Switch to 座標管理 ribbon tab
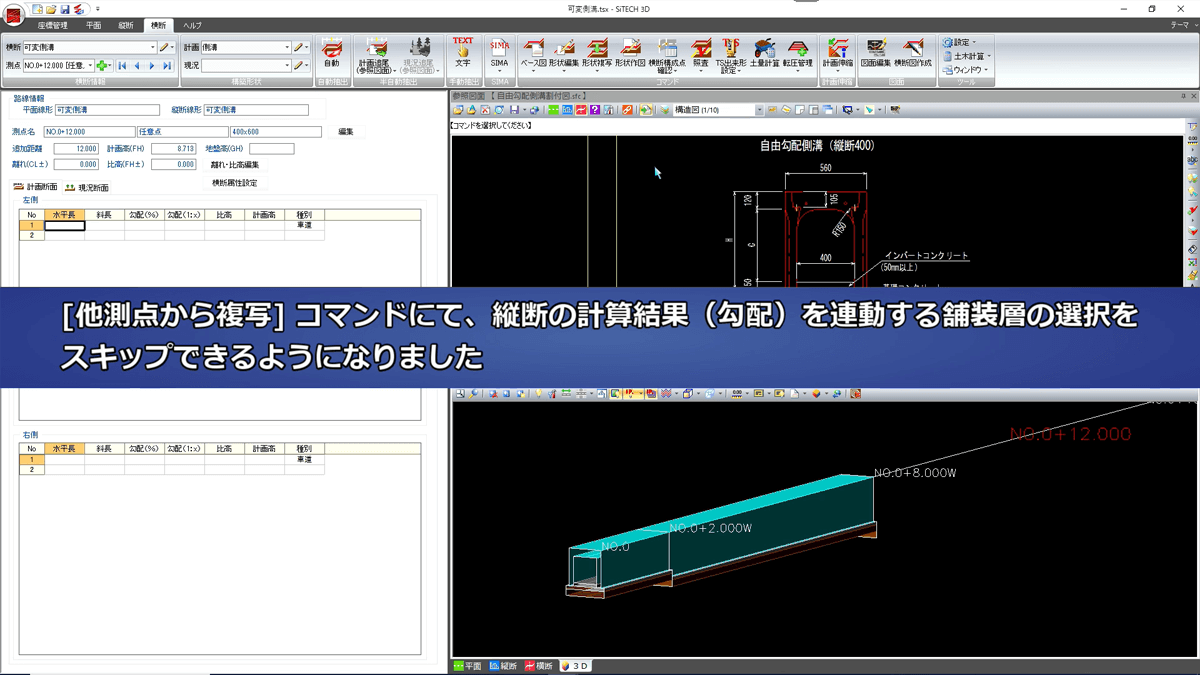The width and height of the screenshot is (1200, 675). [53, 25]
